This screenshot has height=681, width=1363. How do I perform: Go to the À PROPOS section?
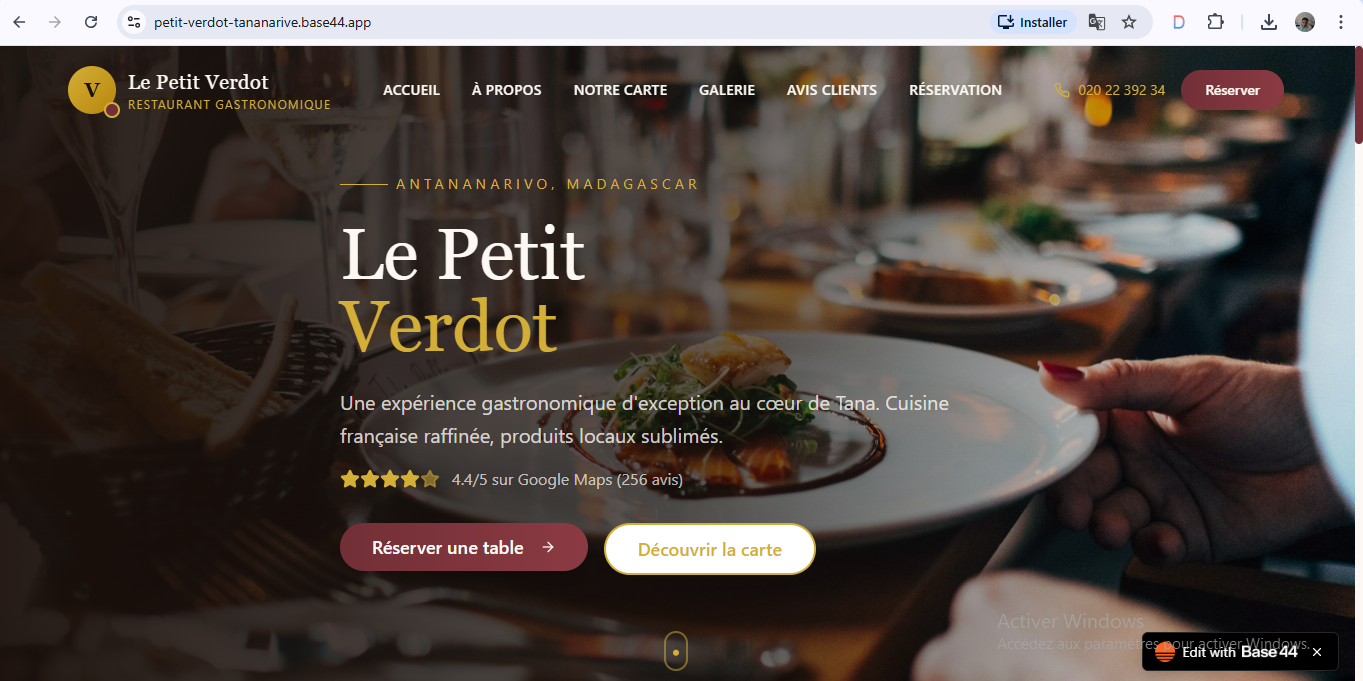[x=507, y=90]
